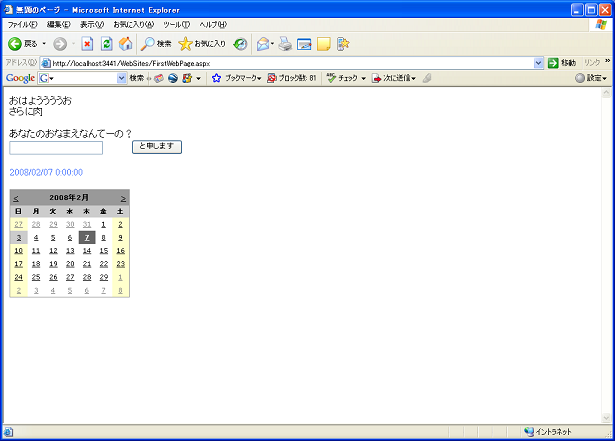Go to the Home page icon
615x441 pixels.
click(x=125, y=44)
